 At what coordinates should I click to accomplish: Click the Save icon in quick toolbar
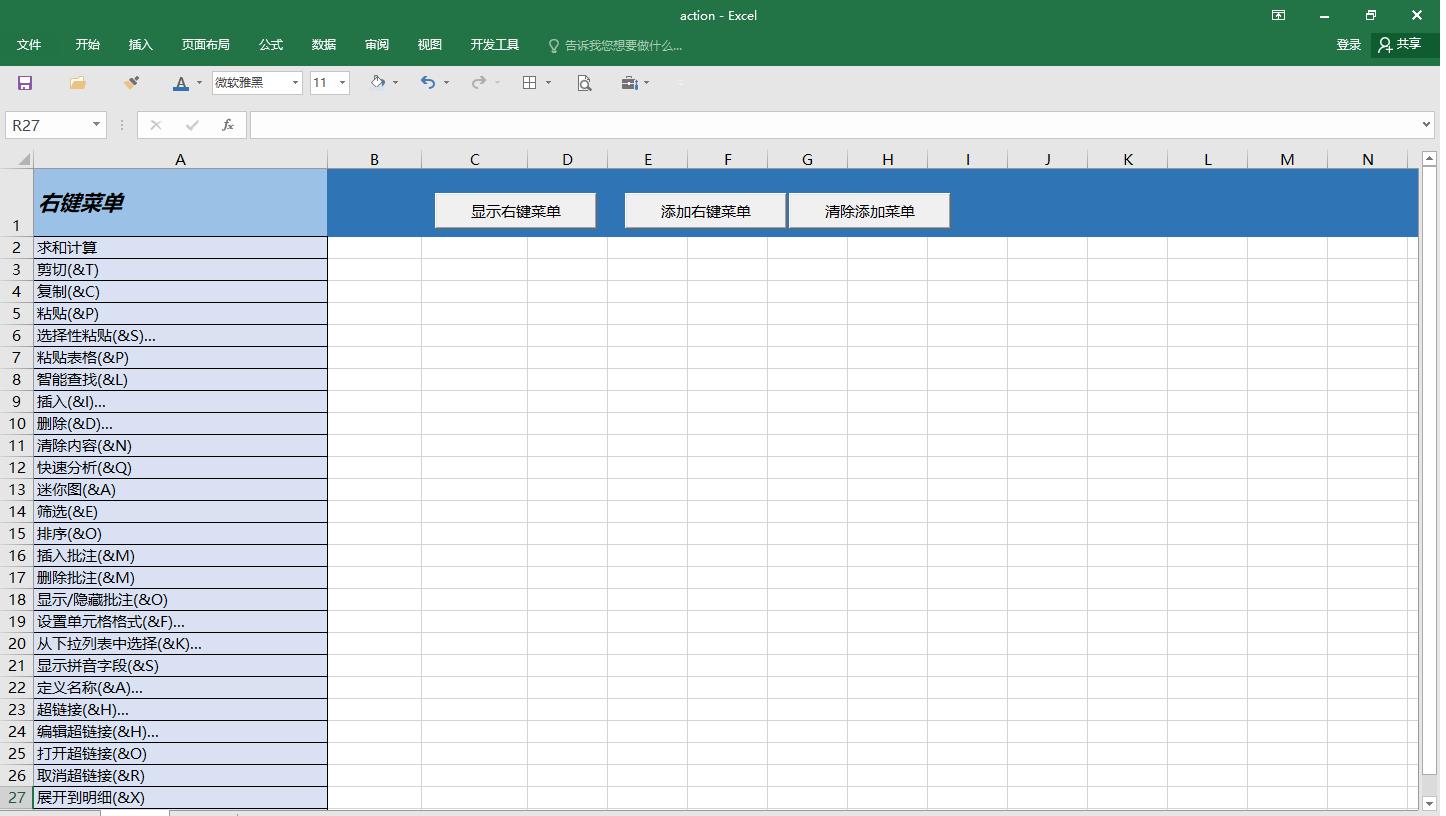coord(25,83)
